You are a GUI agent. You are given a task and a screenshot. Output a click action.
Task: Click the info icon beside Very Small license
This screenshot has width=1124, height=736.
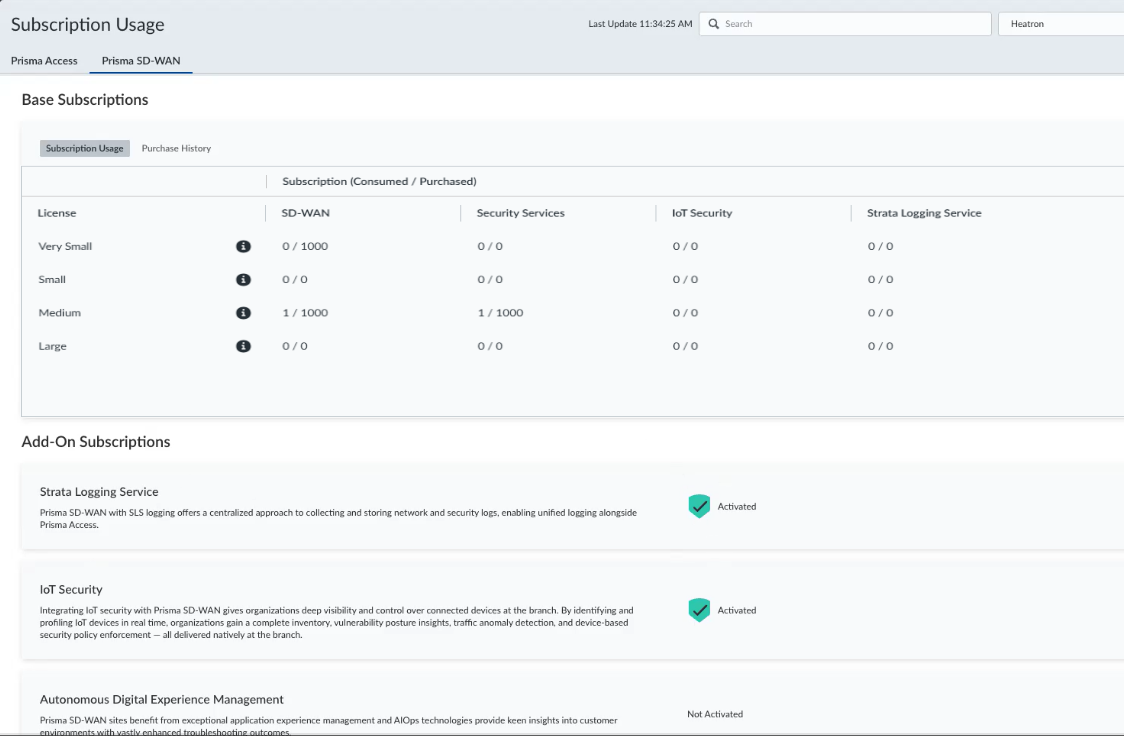click(x=243, y=246)
